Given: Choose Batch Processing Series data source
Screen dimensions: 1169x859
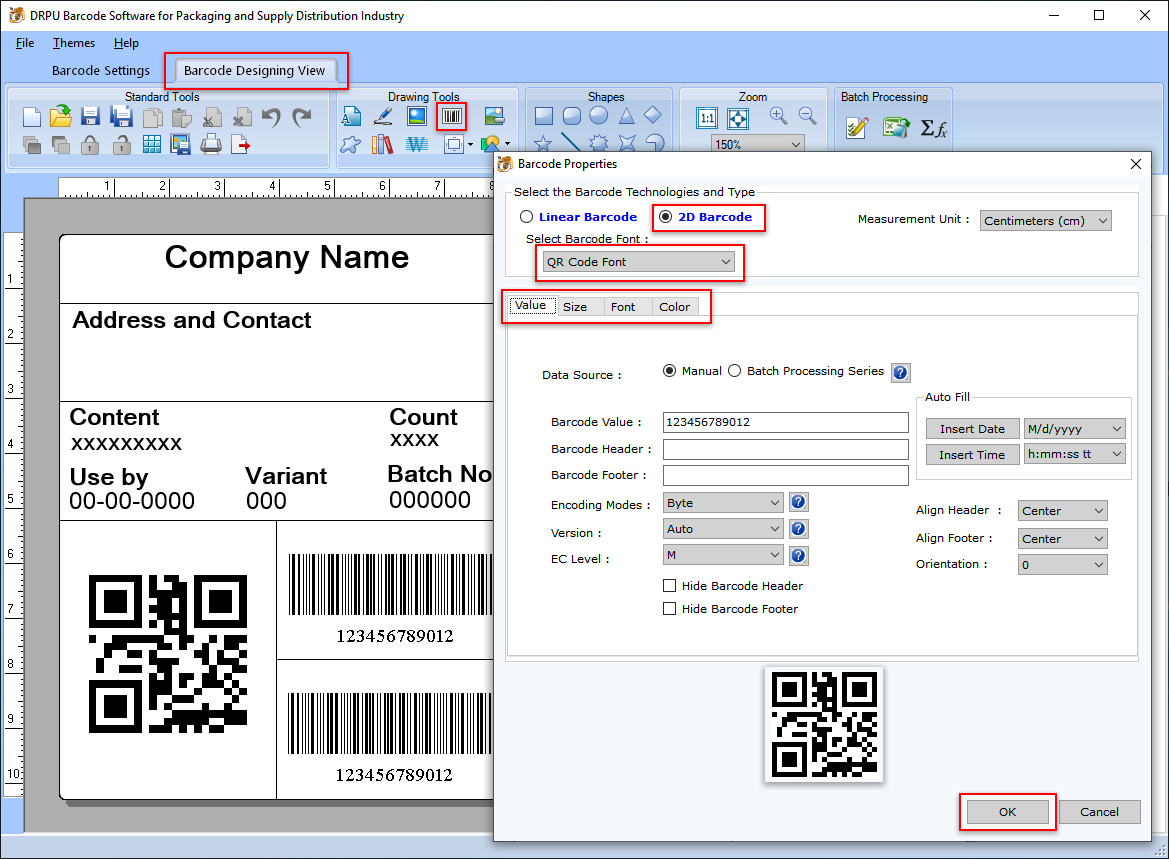Looking at the screenshot, I should click(x=734, y=371).
